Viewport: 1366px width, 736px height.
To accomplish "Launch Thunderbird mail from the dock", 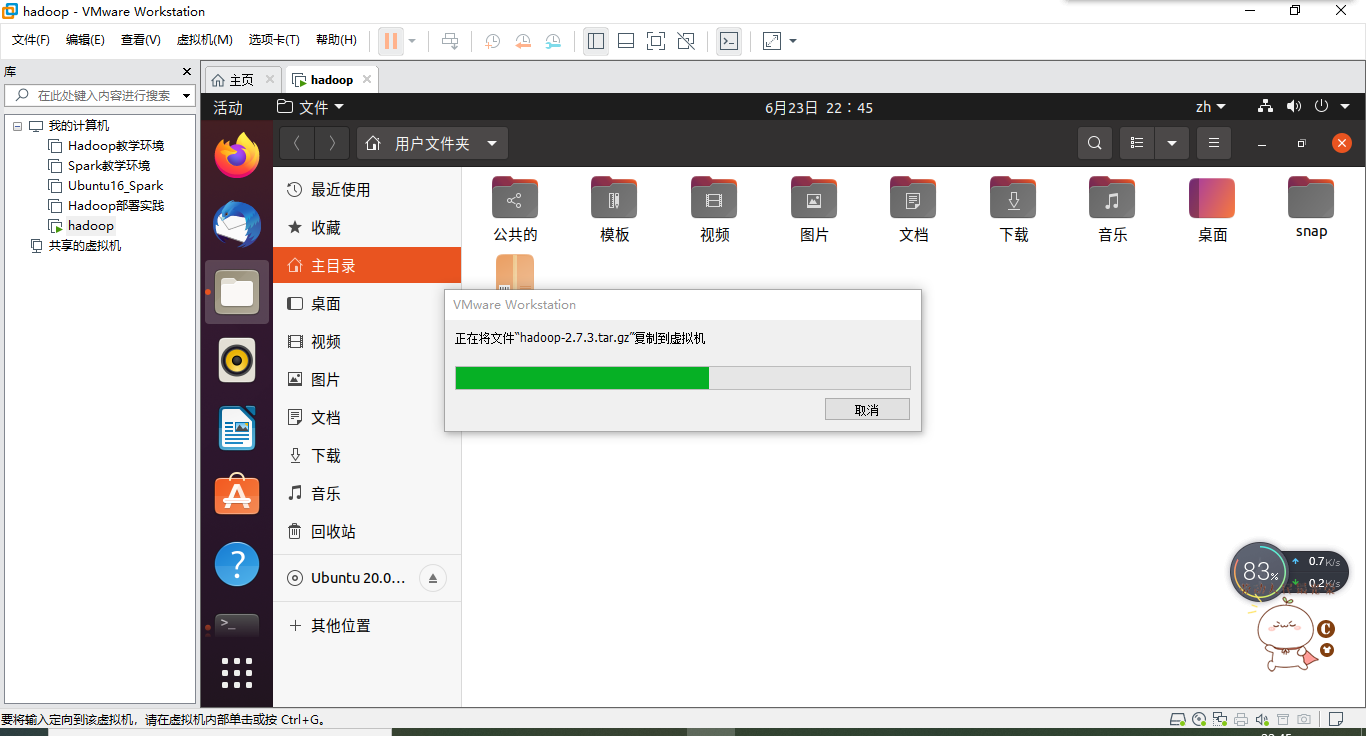I will 237,224.
